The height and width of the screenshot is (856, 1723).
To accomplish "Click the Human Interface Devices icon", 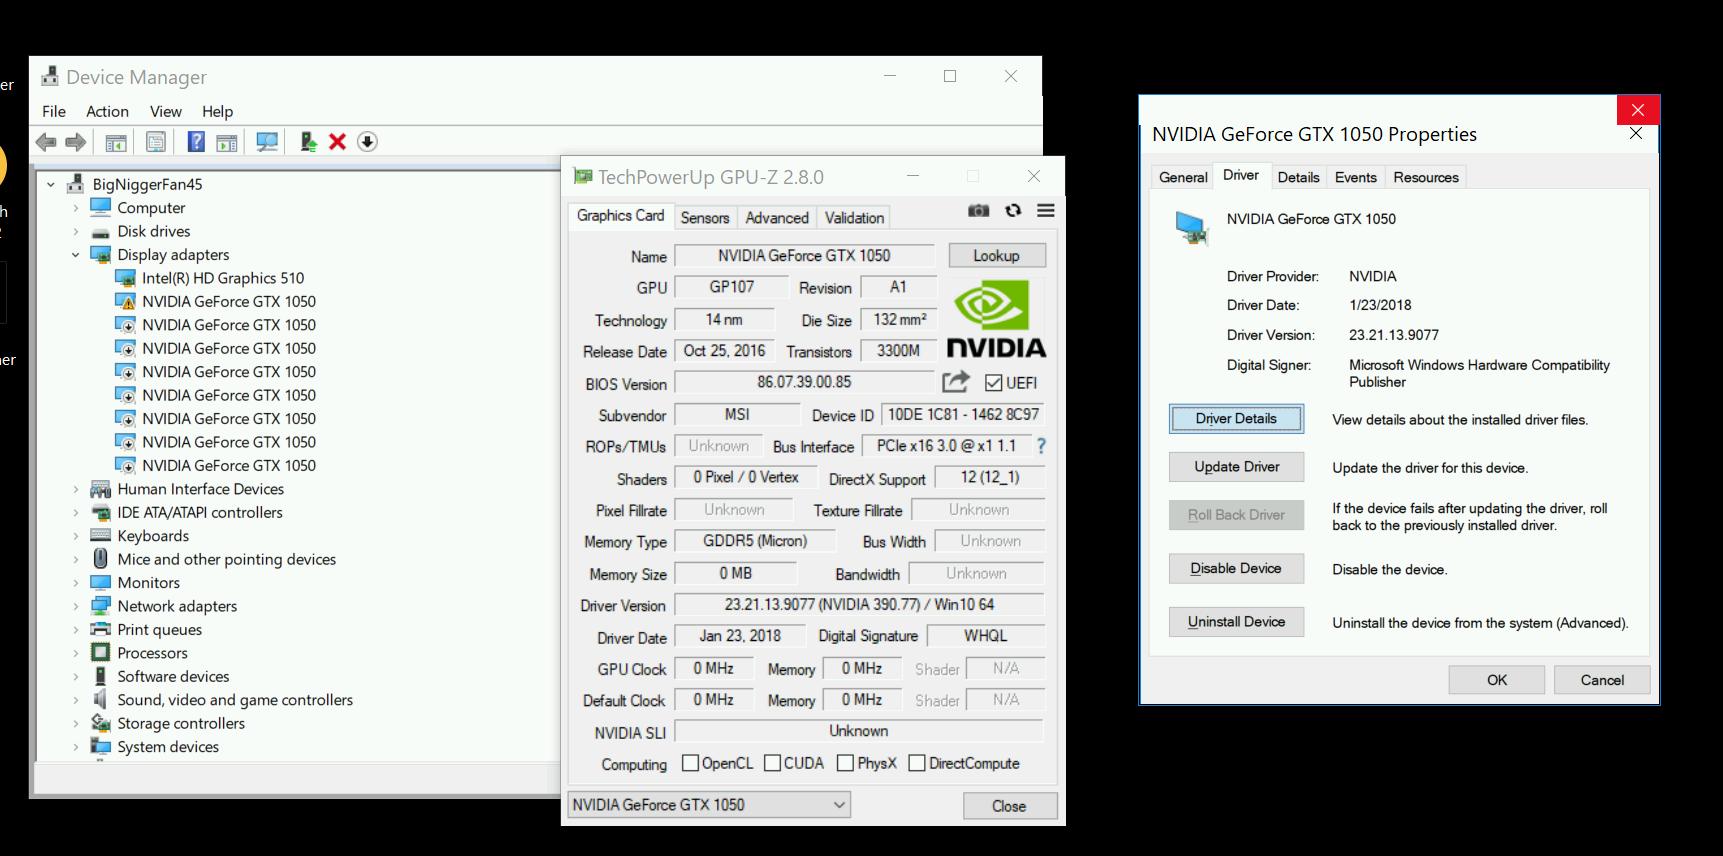I will tap(101, 489).
